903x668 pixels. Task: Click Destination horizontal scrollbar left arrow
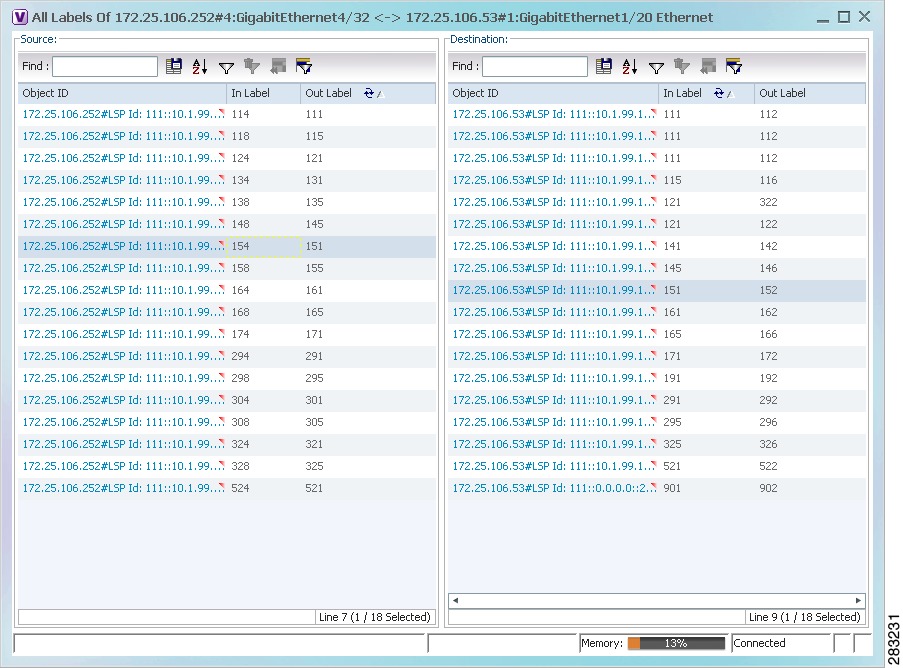click(x=456, y=600)
